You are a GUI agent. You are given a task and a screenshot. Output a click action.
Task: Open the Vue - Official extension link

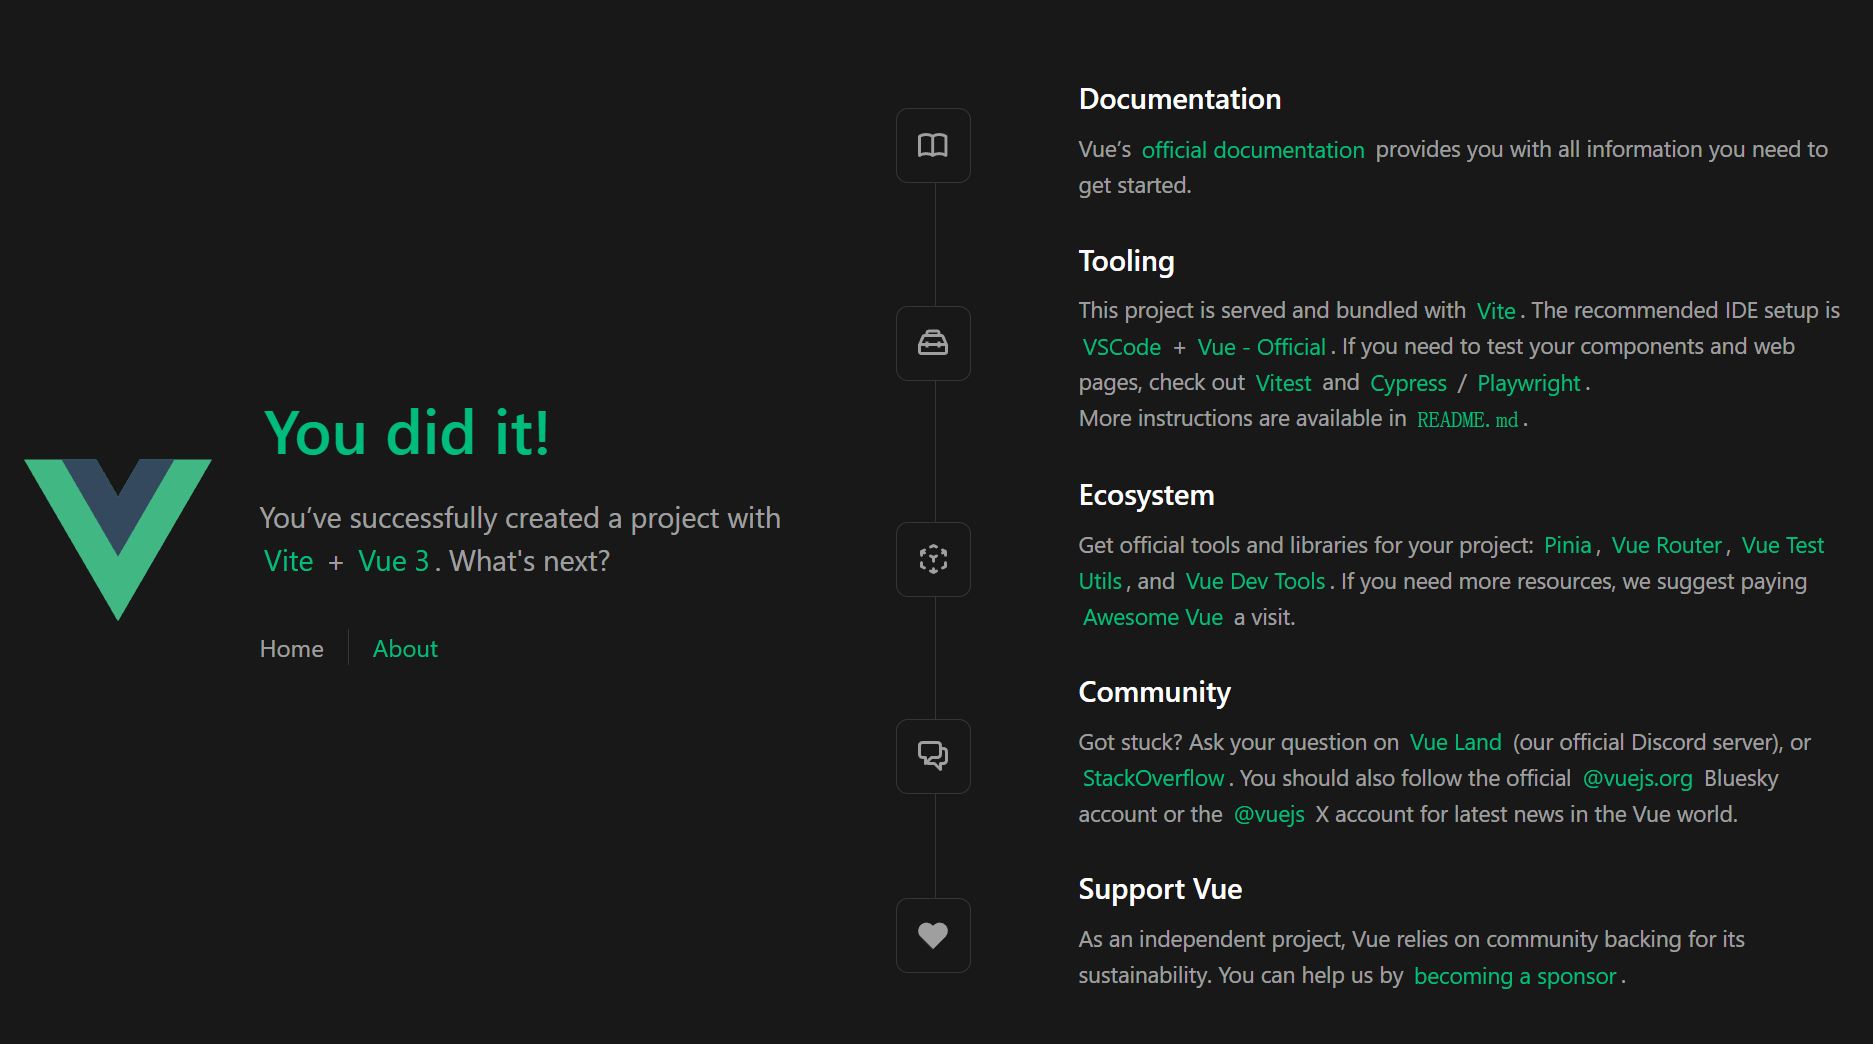(1262, 347)
